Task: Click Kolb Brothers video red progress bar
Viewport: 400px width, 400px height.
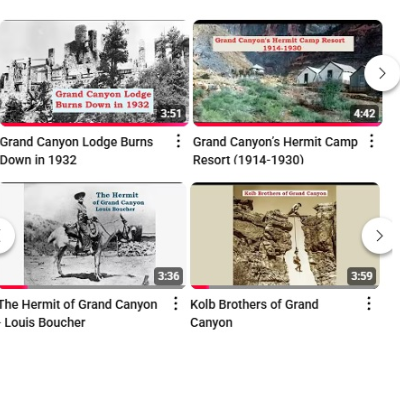Action: click(x=200, y=287)
